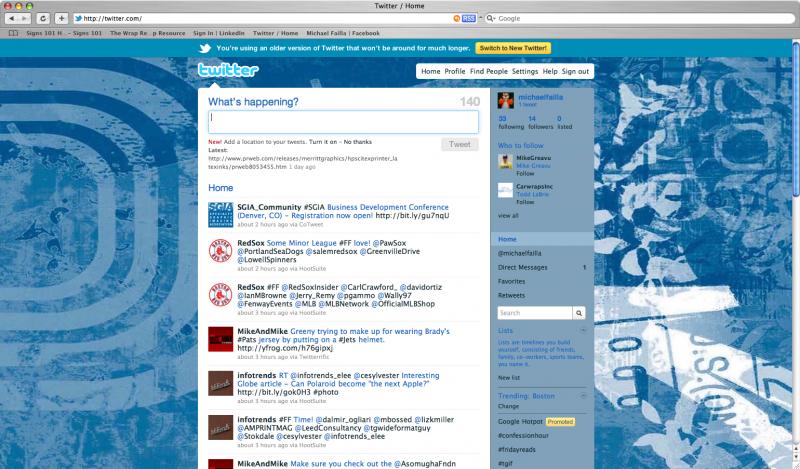800x469 pixels.
Task: Open the michaelfailla username link
Action: click(541, 97)
